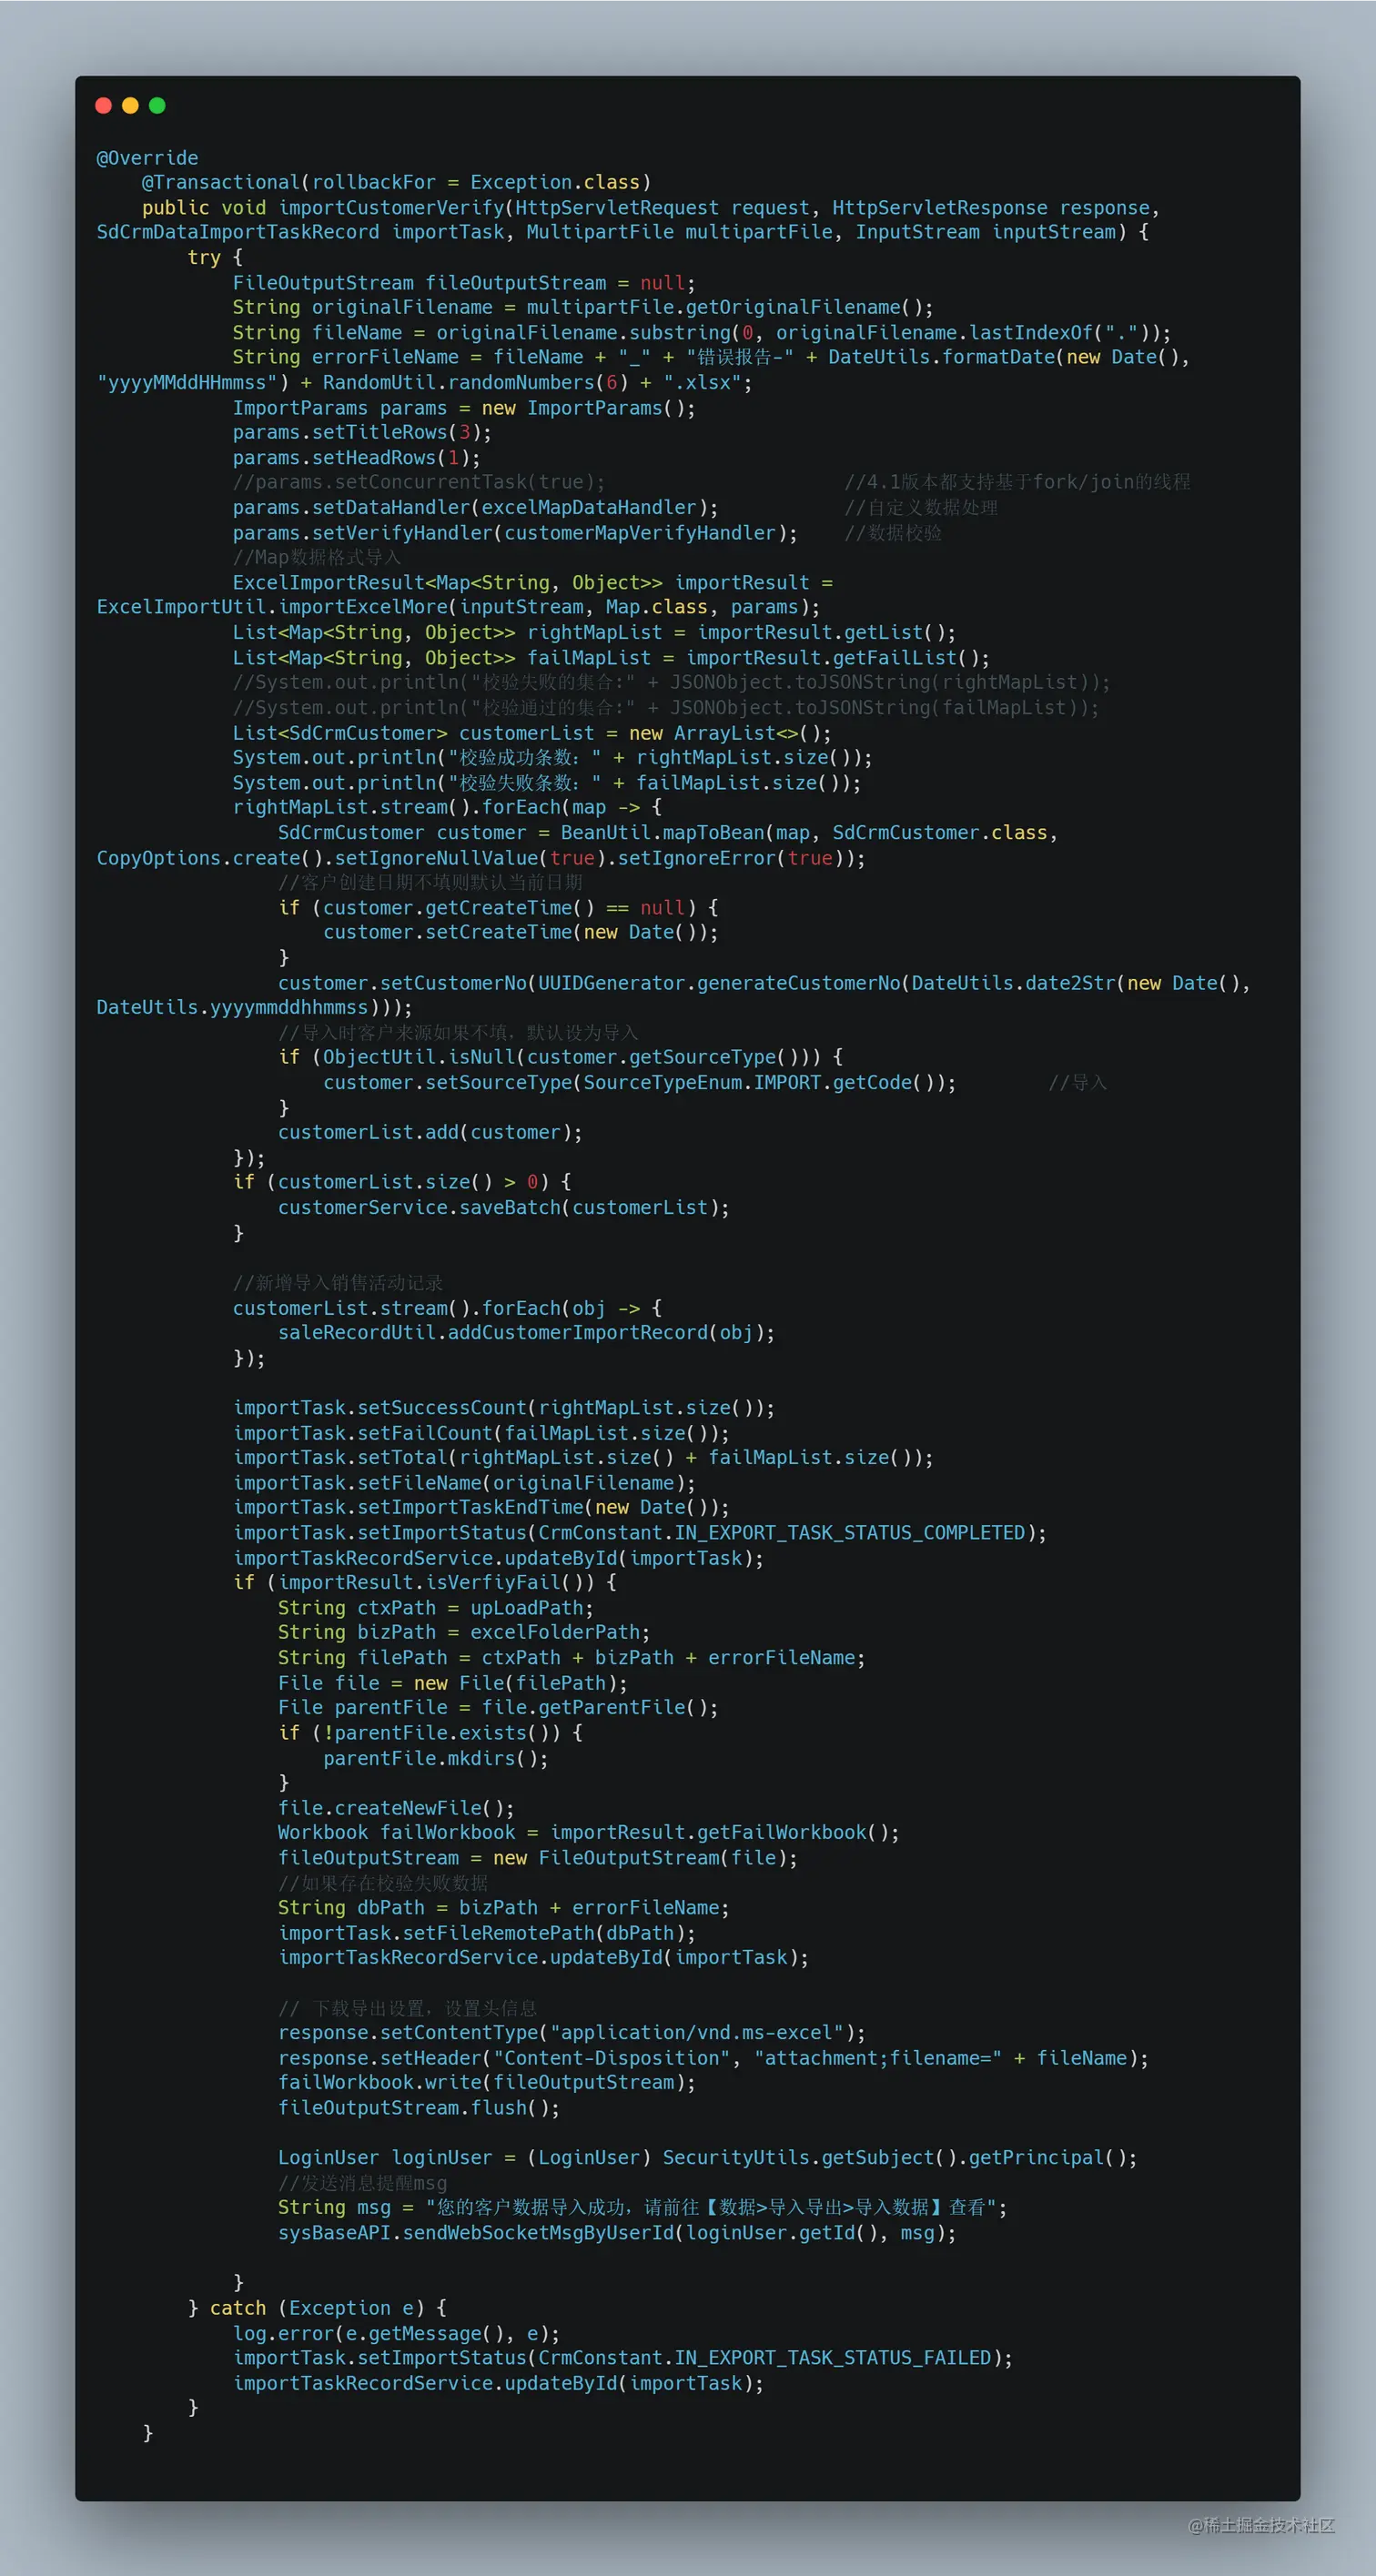Click "sysBaseAPI.sendWebSocketMsgByUserId" call
Screen dimensions: 1376x2576
(x=476, y=2233)
